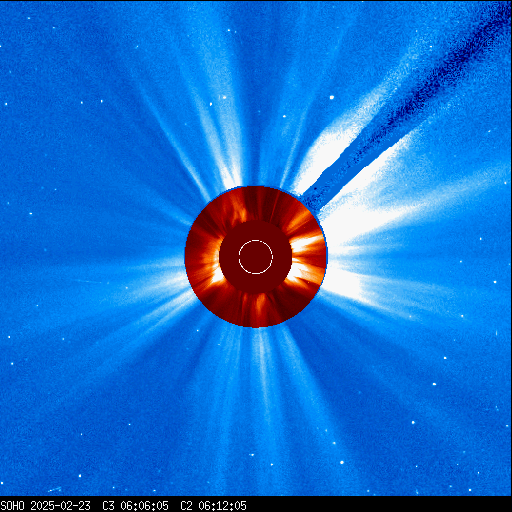This screenshot has height=512, width=512.
Task: Click the bright white patch lower left in red ring
Action: coord(217,277)
